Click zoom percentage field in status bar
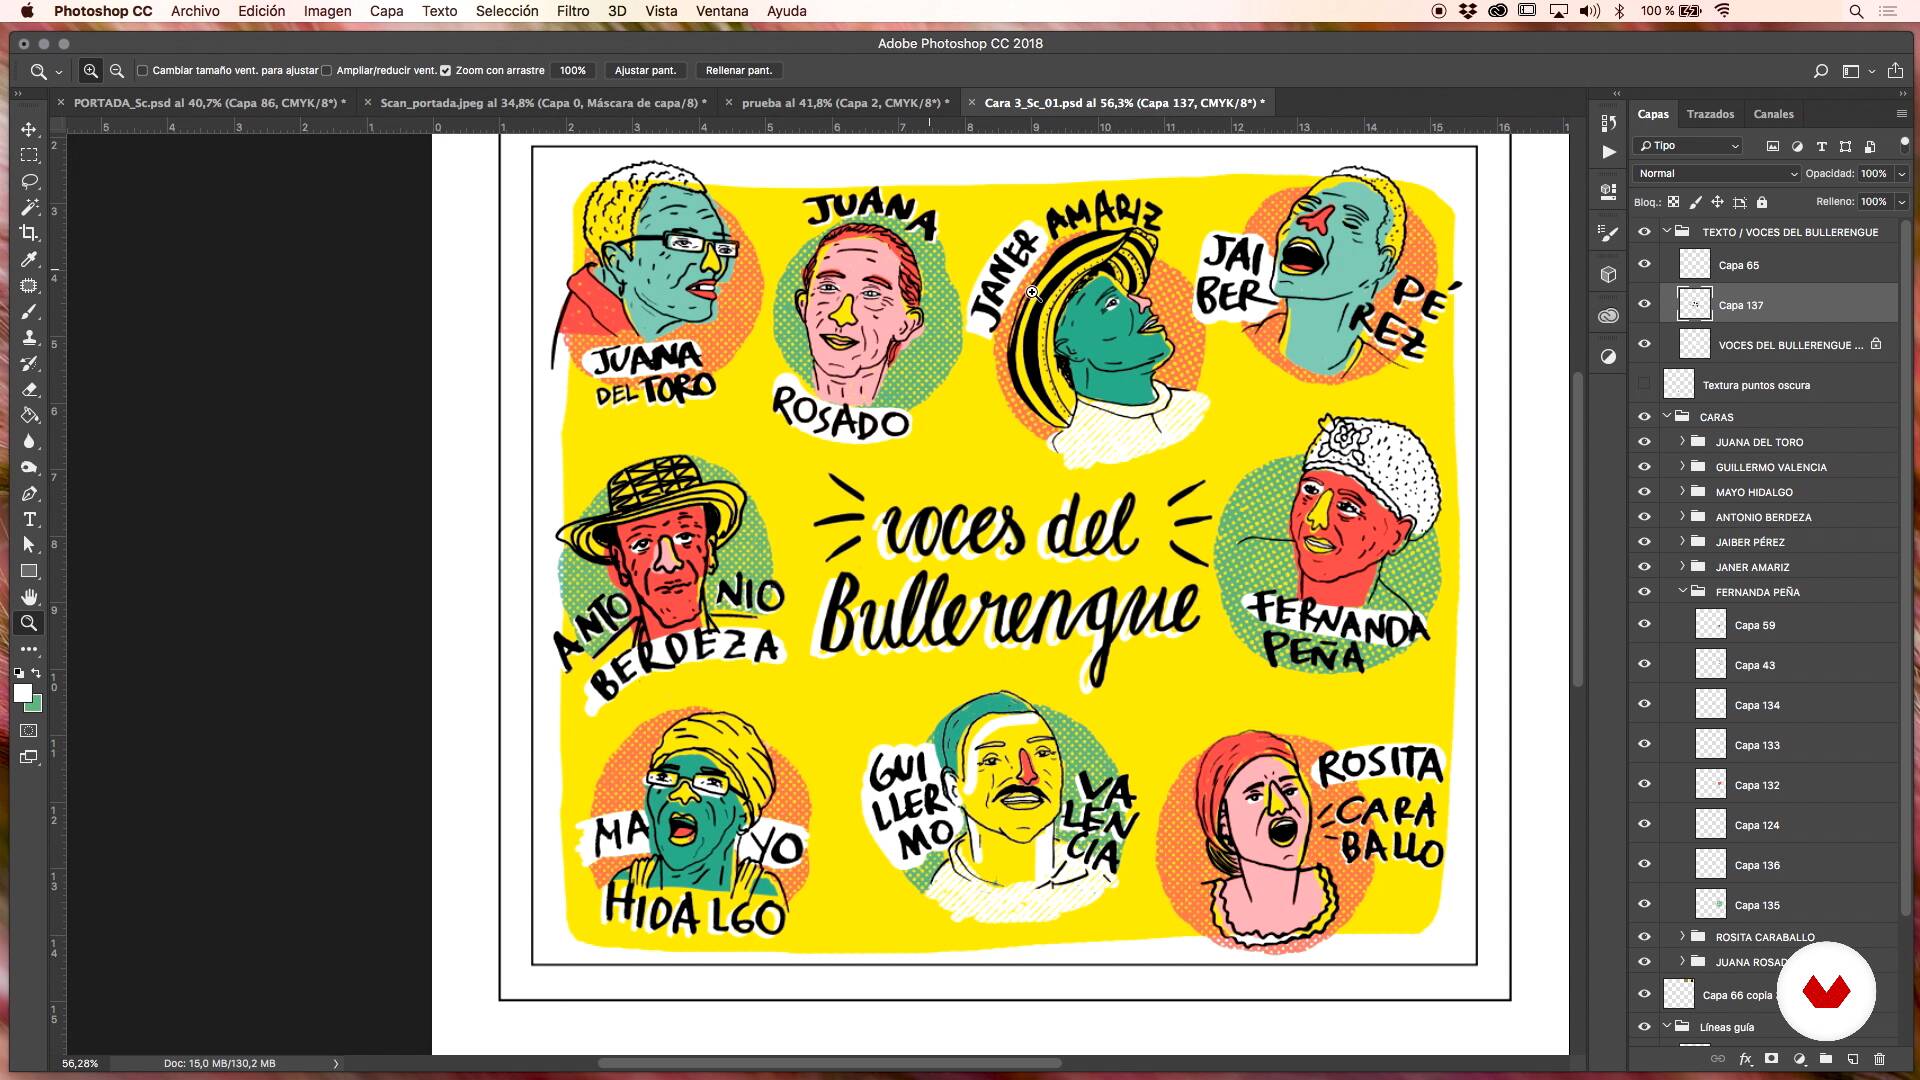The height and width of the screenshot is (1080, 1920). [x=80, y=1063]
